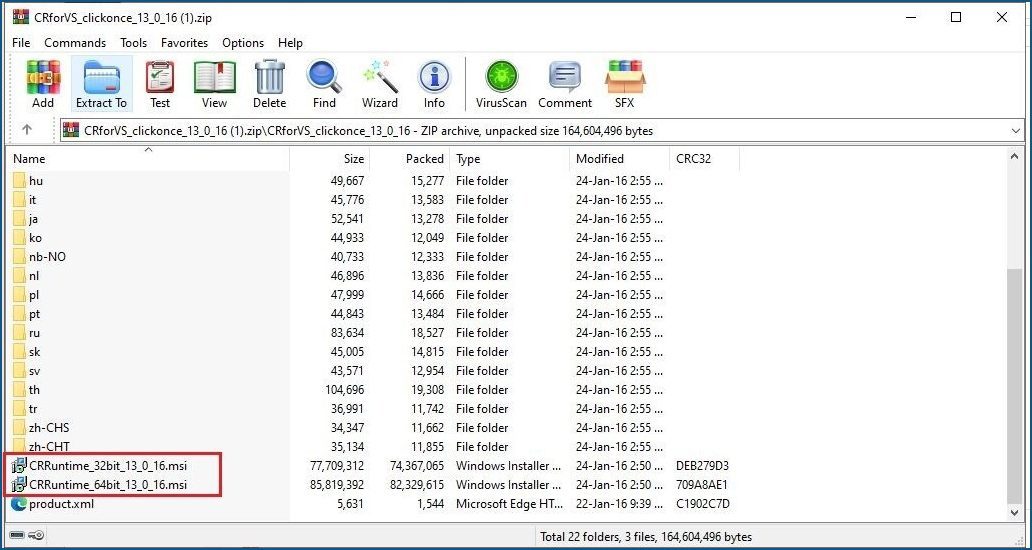
Task: Click the scrollbar up arrow
Action: coord(1016,157)
